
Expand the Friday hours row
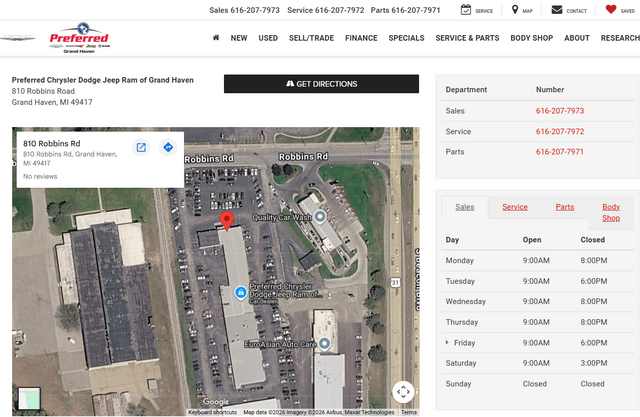(x=447, y=342)
